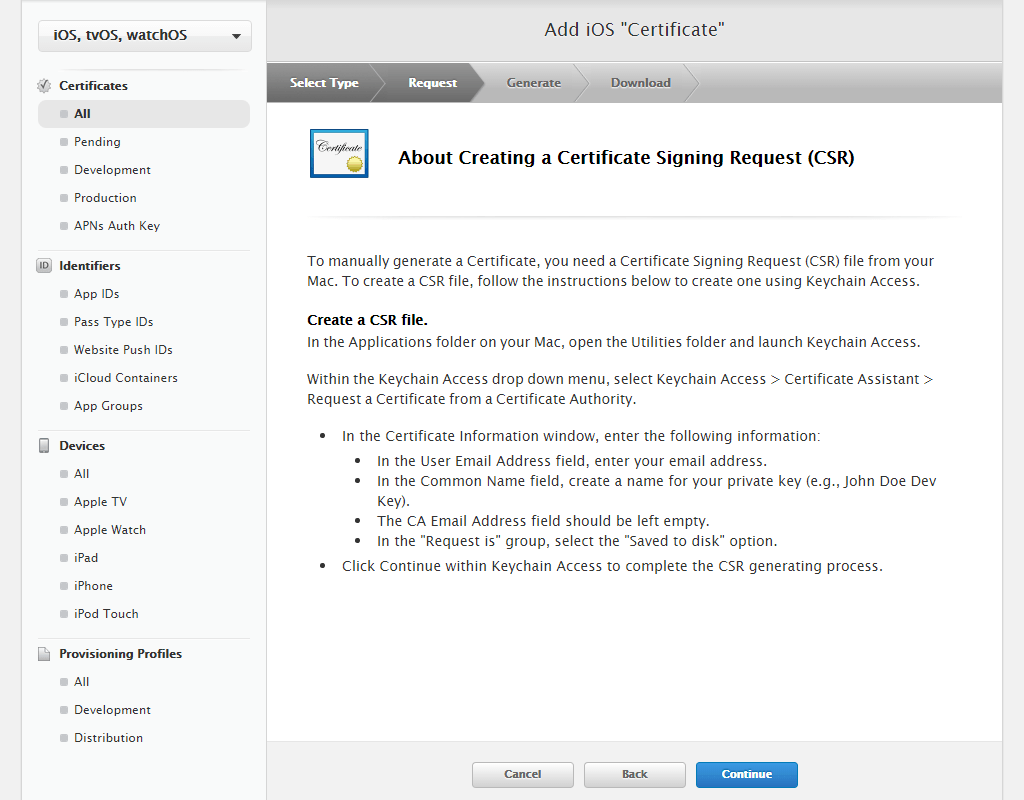
Task: Click the 'About Creating a Certificate Signing Request' title
Action: click(x=626, y=157)
